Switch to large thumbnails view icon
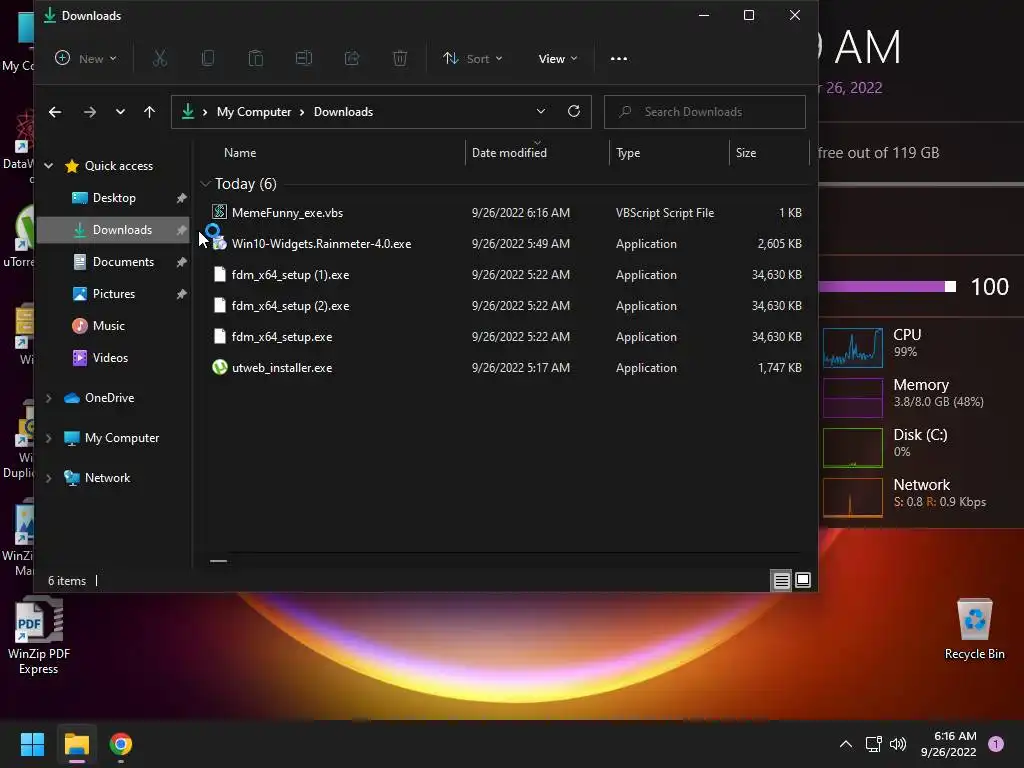 pyautogui.click(x=803, y=580)
